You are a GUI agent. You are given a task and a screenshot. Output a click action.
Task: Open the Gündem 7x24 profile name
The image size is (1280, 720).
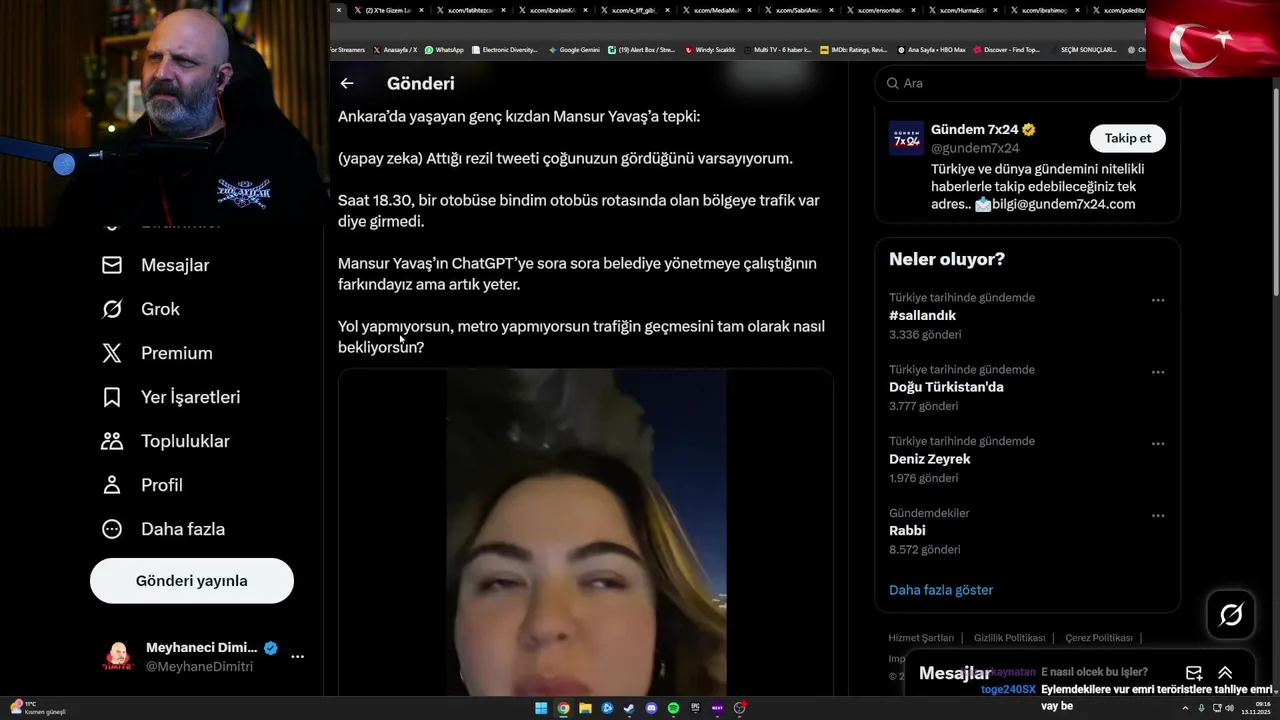[974, 130]
